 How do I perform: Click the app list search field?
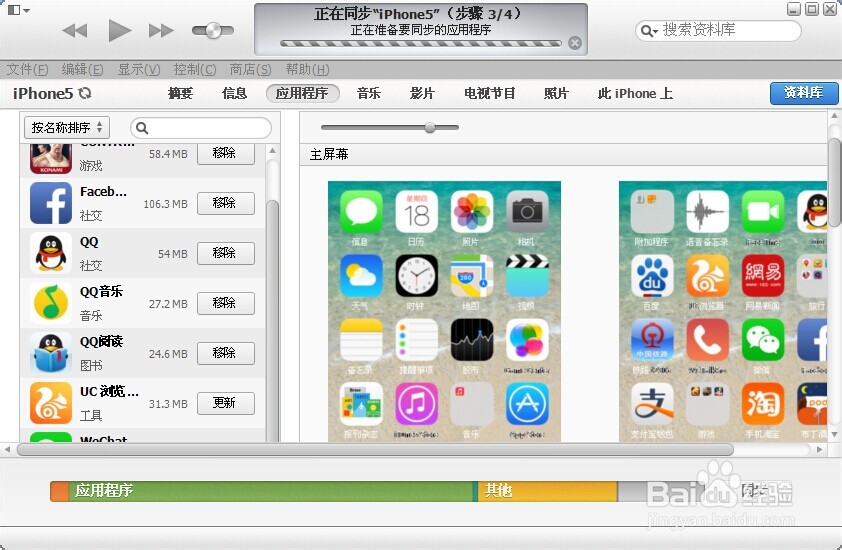pyautogui.click(x=201, y=128)
